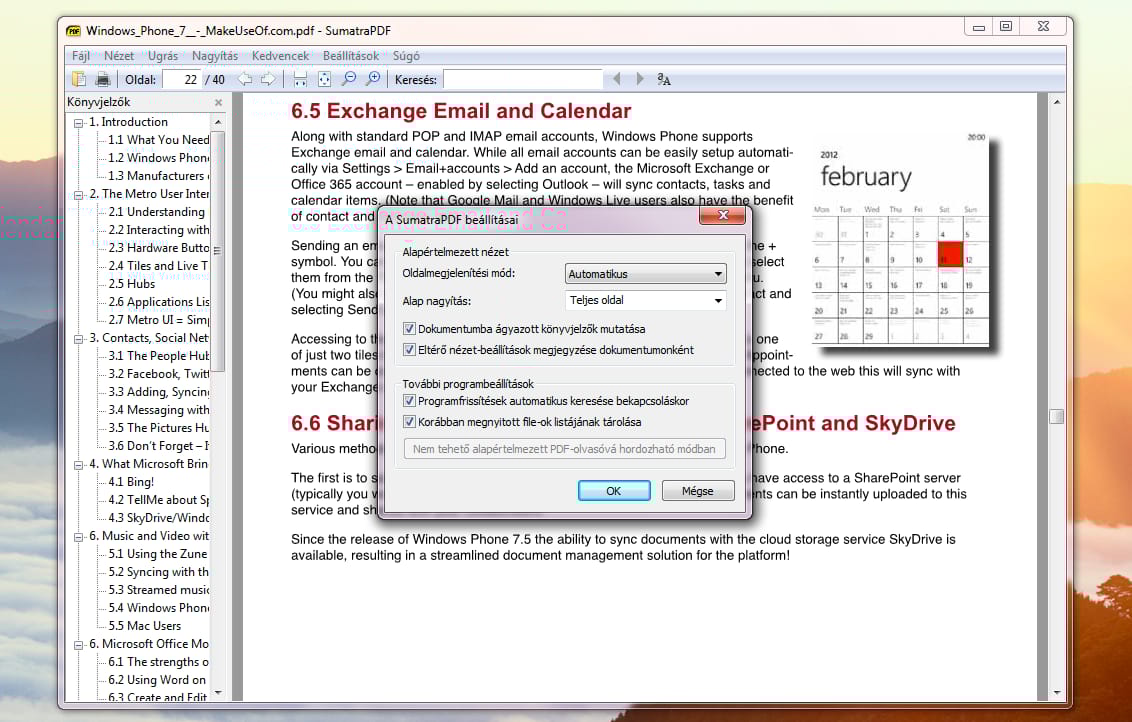Confirm settings with OK button
The image size is (1132, 722).
(614, 491)
